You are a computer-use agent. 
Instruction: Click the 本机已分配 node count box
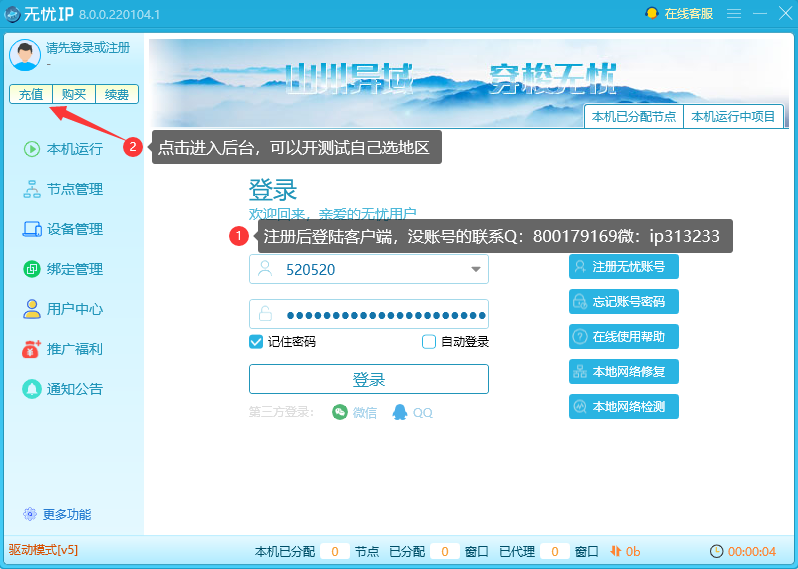pos(335,551)
